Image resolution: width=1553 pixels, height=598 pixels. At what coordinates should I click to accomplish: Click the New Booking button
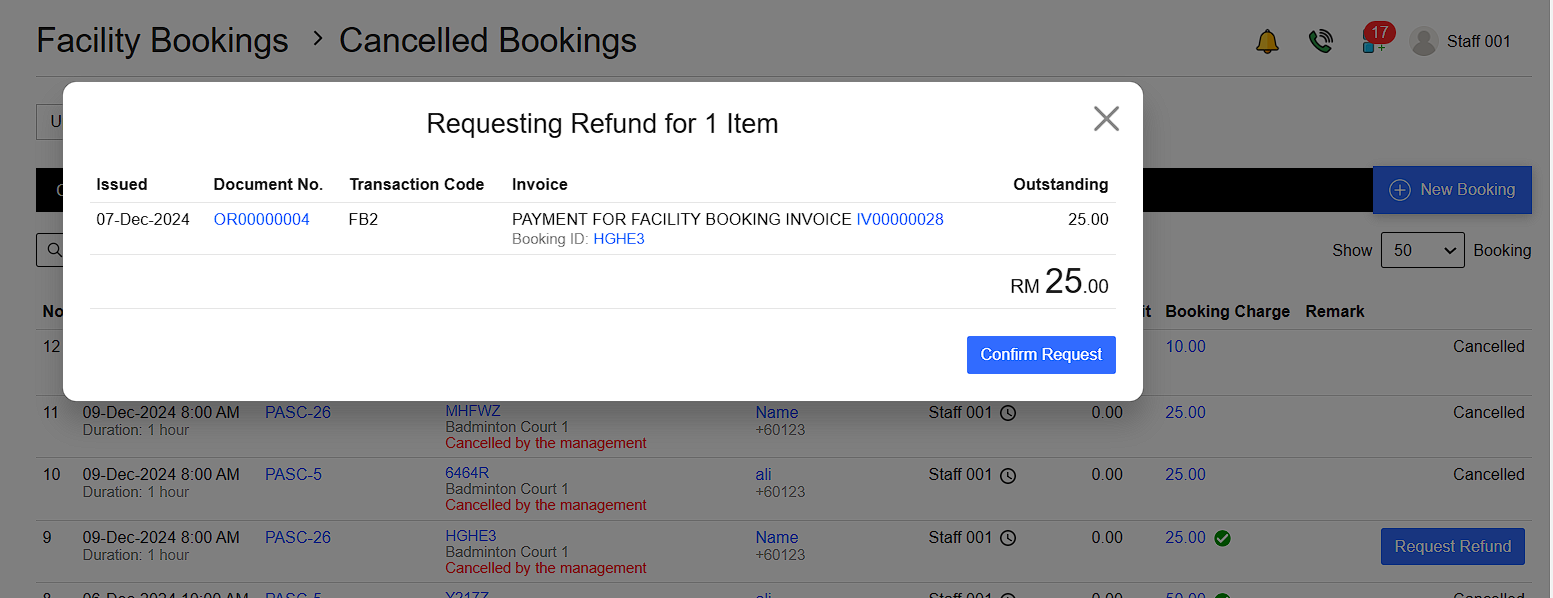coord(1452,189)
